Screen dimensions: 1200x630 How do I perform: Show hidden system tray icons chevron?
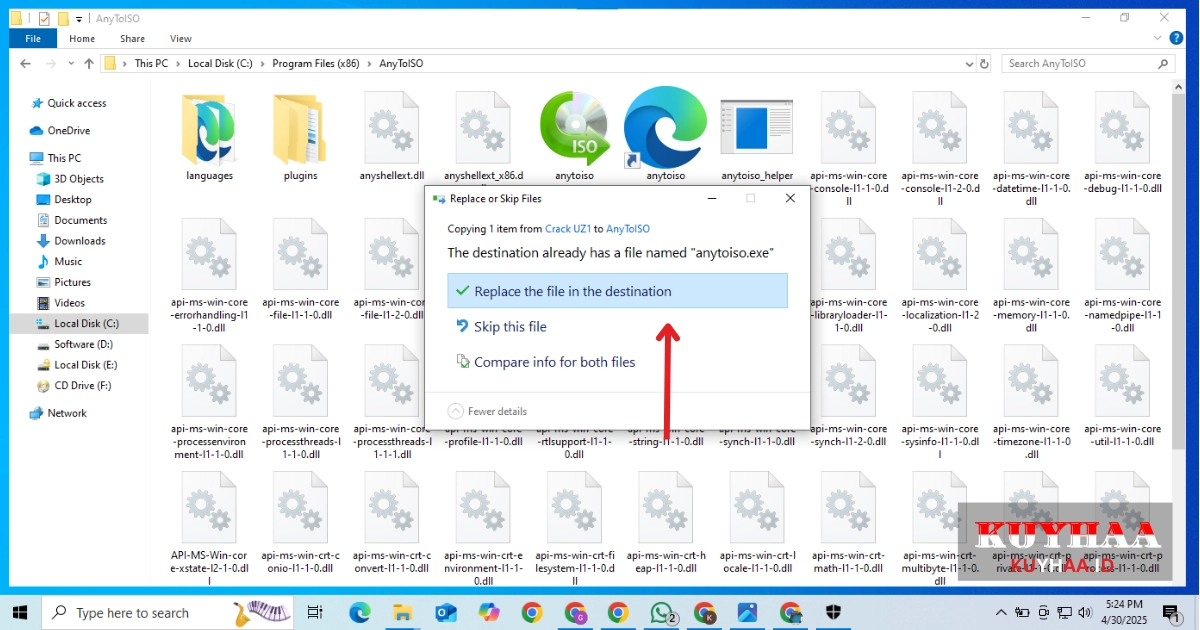(1001, 612)
